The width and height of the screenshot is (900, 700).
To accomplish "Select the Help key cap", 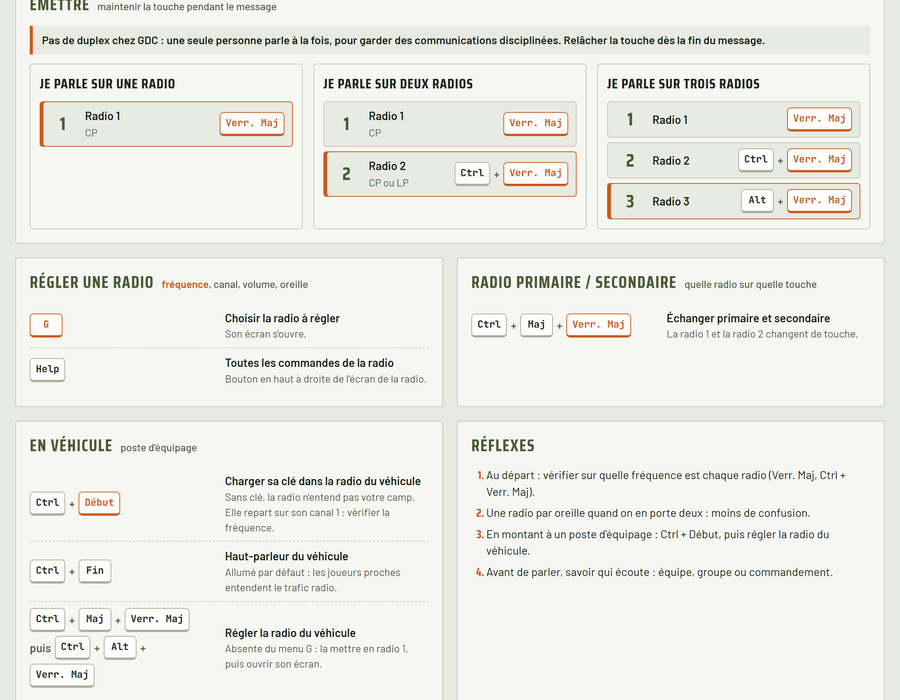I will pyautogui.click(x=47, y=369).
